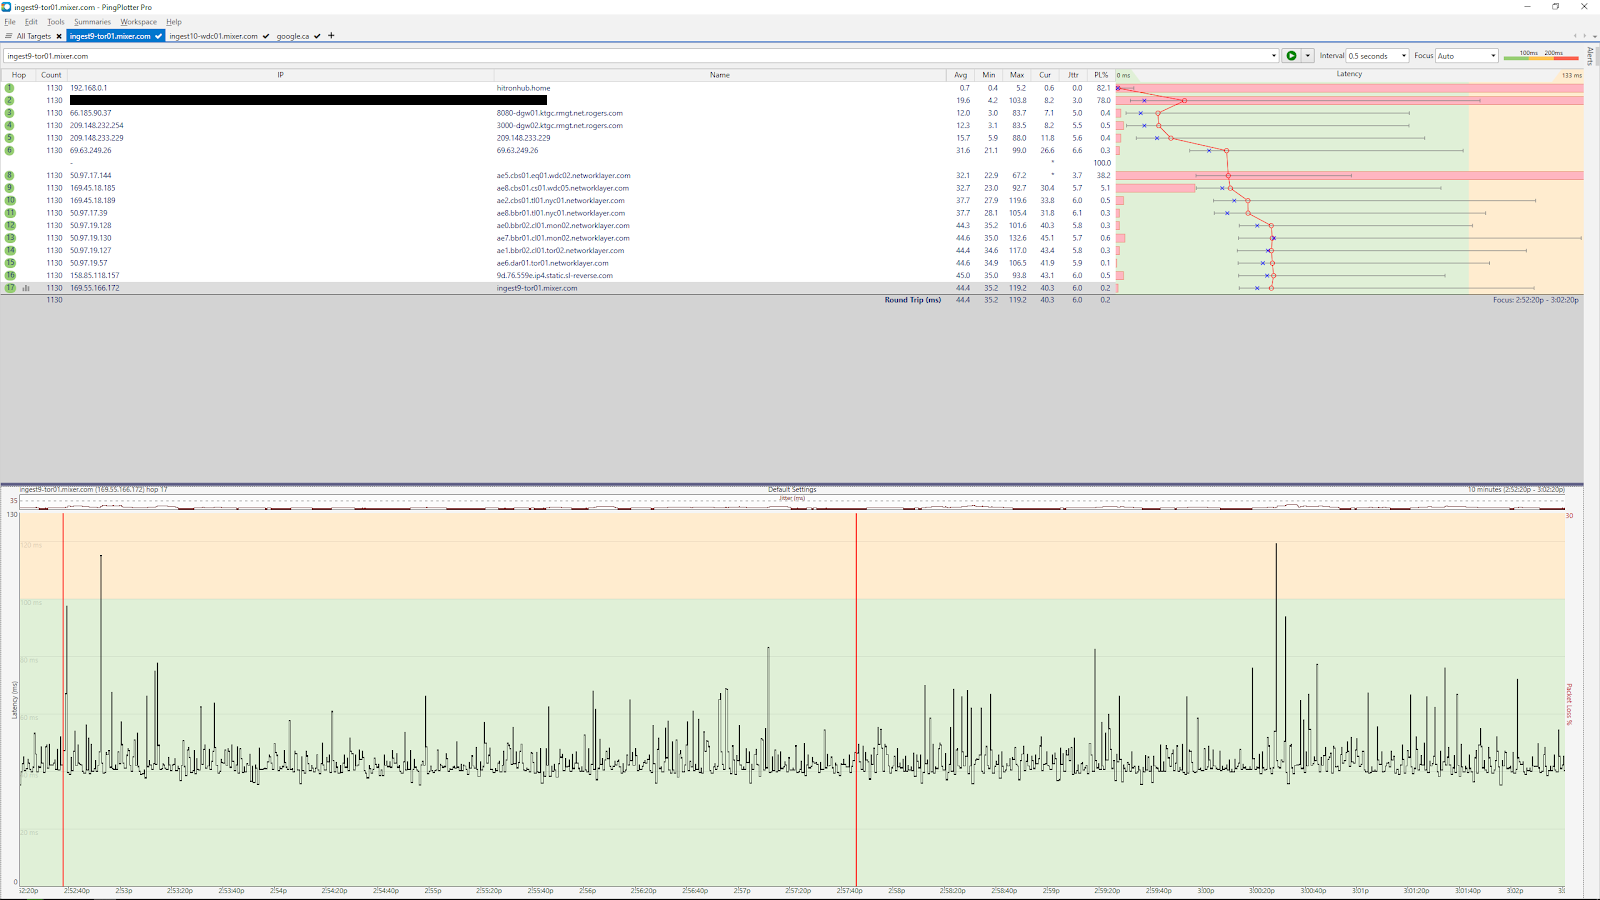Open the Workspace menu
The height and width of the screenshot is (900, 1600).
[138, 22]
